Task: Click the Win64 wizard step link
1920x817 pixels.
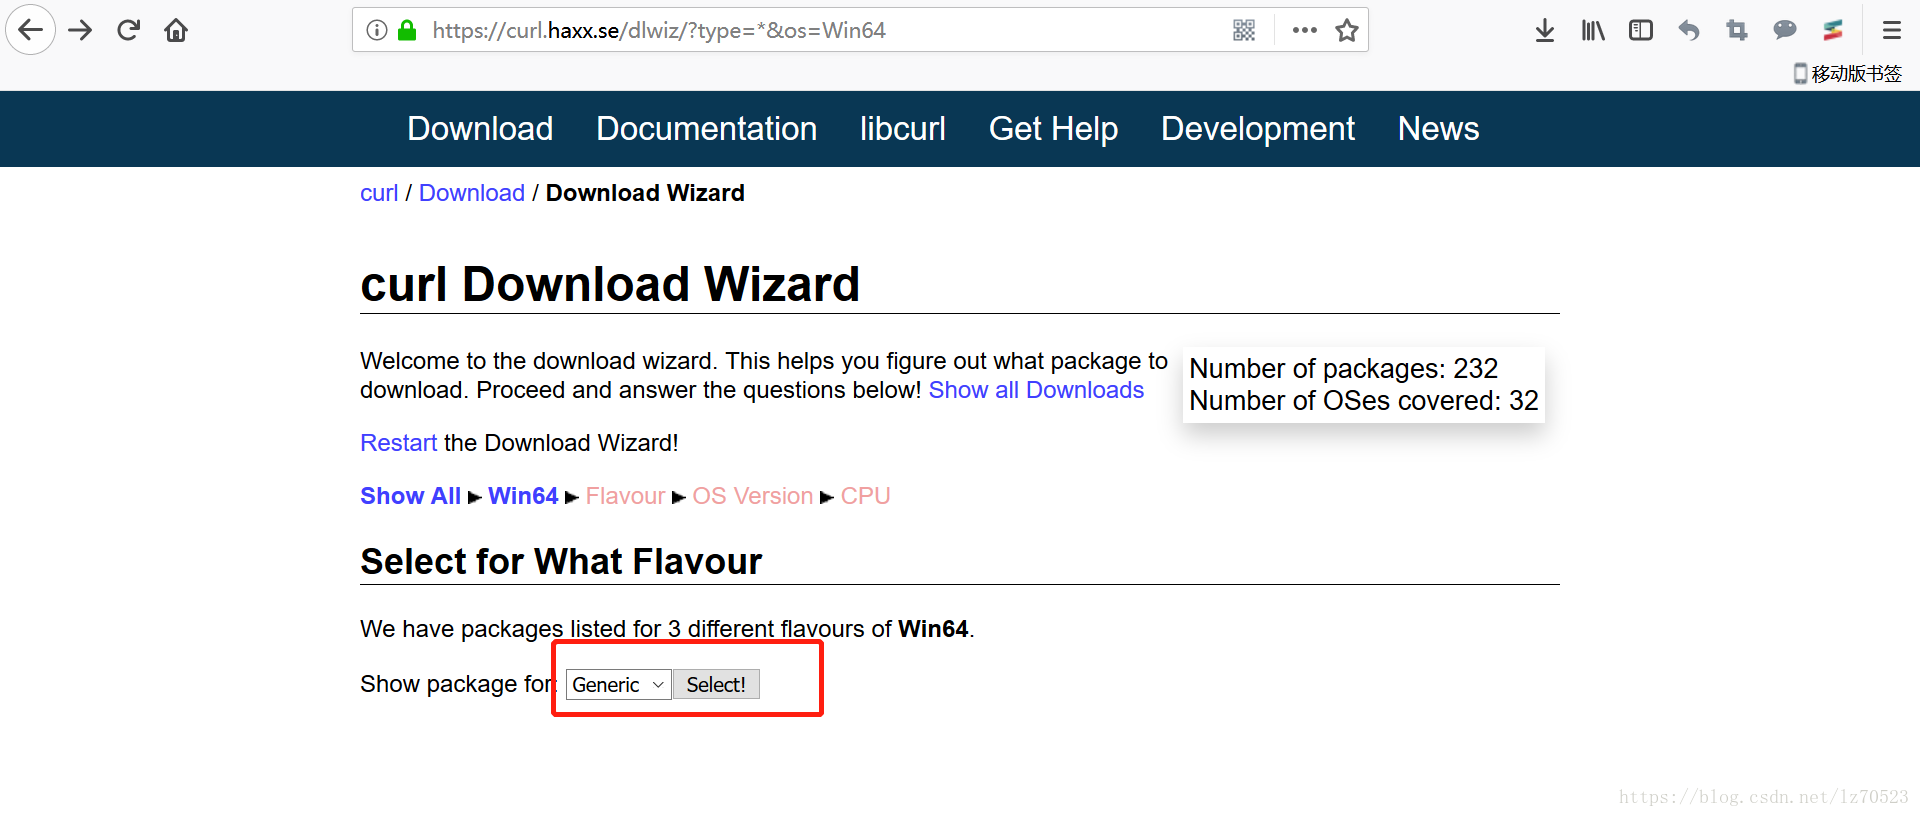Action: click(x=523, y=496)
